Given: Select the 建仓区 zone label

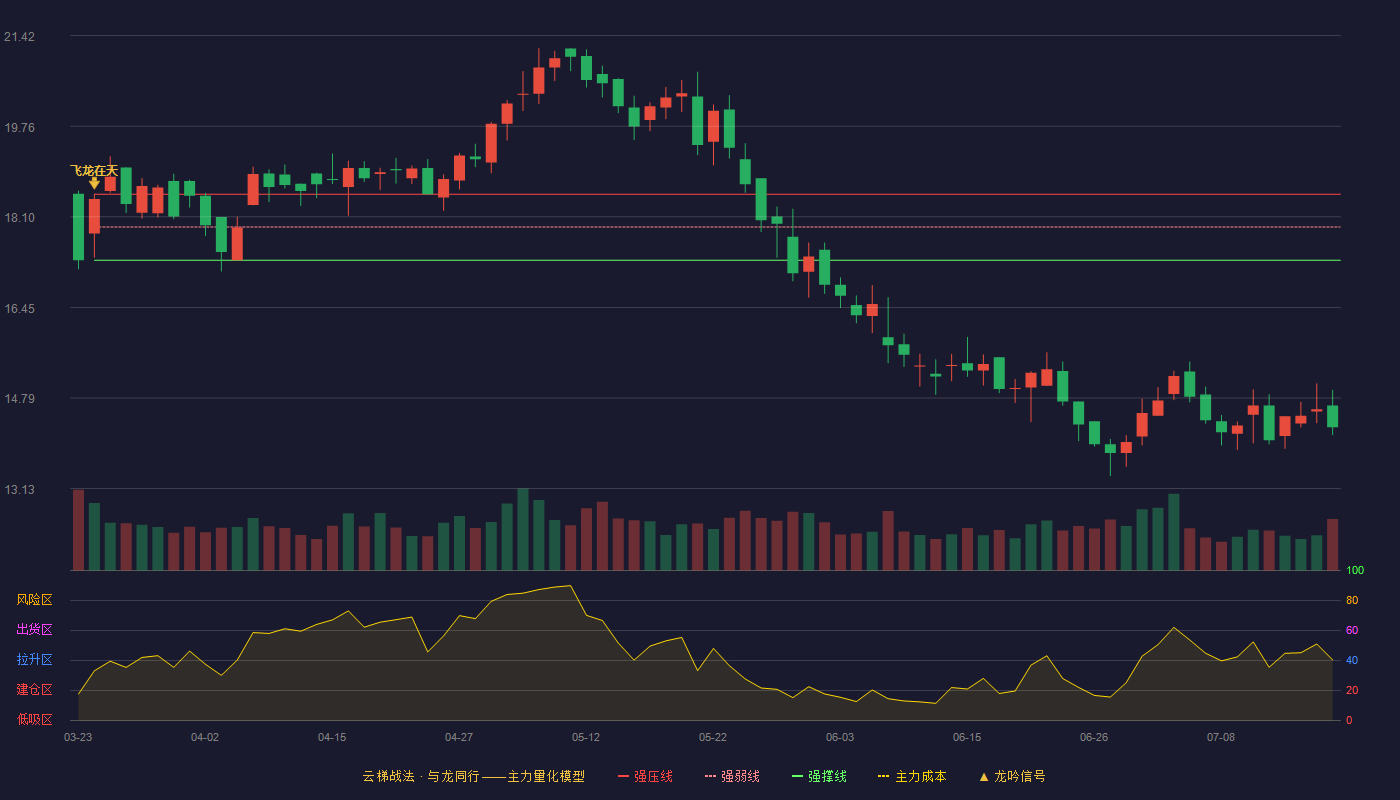Looking at the screenshot, I should [34, 690].
